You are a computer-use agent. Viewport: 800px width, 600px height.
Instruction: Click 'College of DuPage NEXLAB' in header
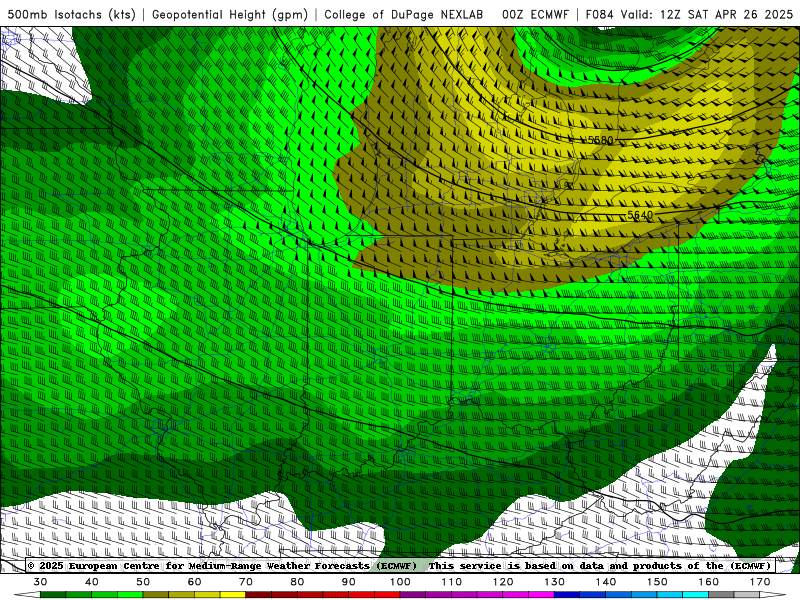pyautogui.click(x=404, y=14)
